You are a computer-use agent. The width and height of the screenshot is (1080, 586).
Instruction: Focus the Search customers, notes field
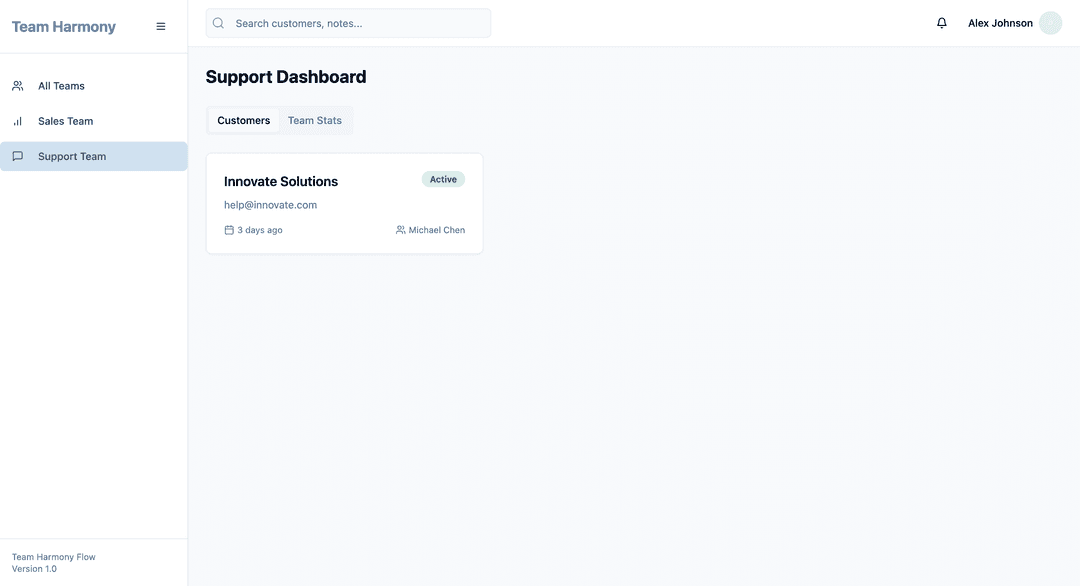(x=360, y=23)
